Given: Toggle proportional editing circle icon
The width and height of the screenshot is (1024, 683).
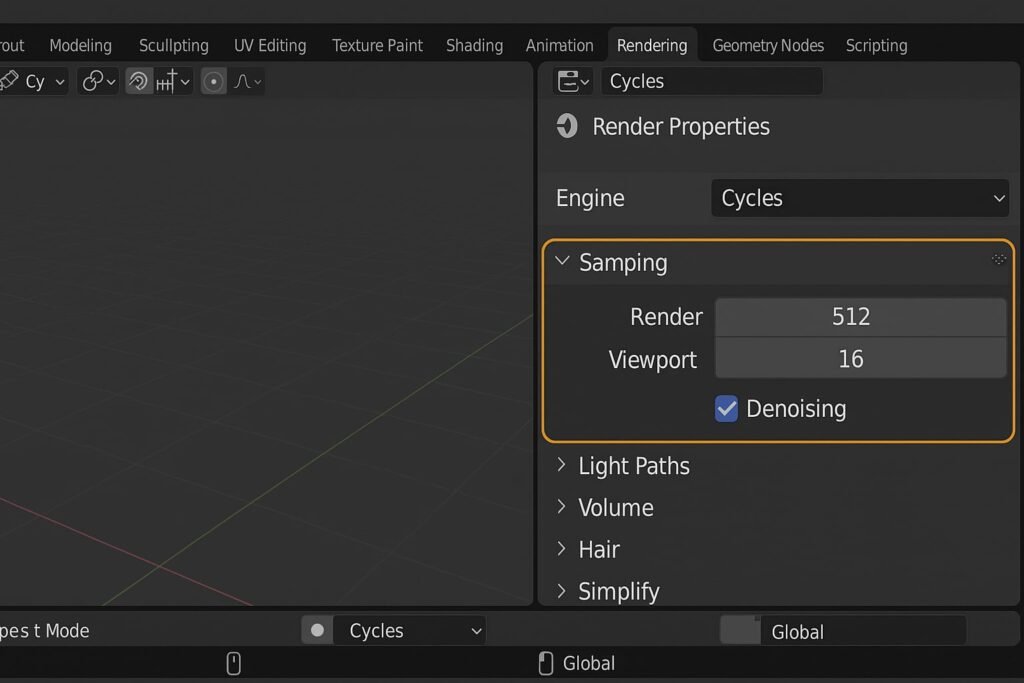Looking at the screenshot, I should (214, 82).
